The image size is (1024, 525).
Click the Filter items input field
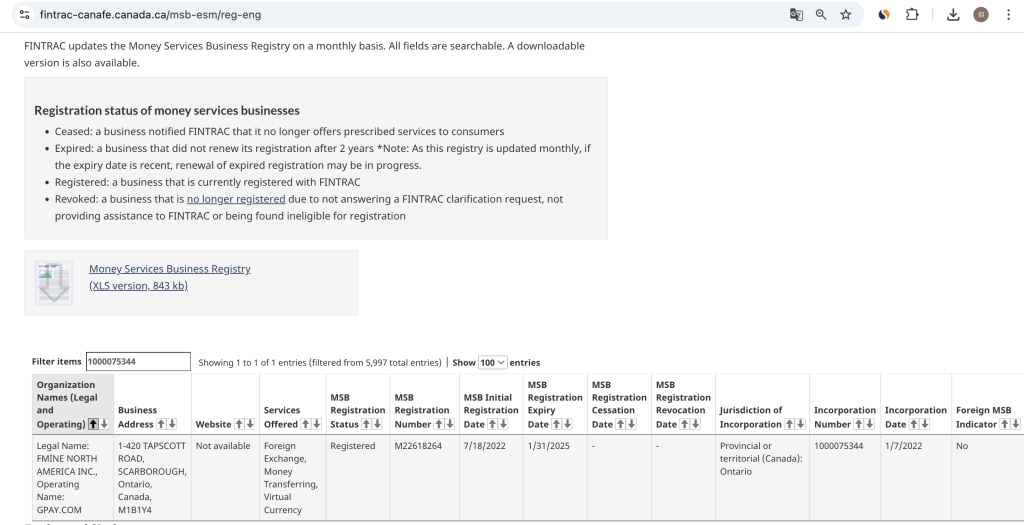(137, 362)
